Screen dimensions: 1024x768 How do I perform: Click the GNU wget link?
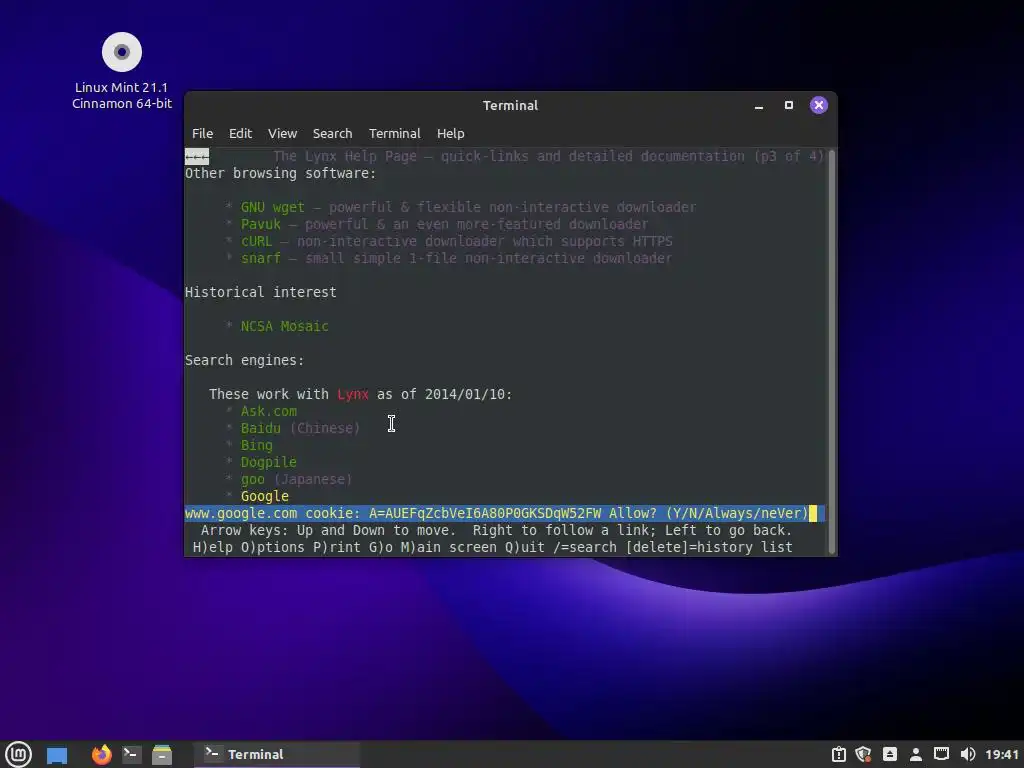[x=272, y=207]
